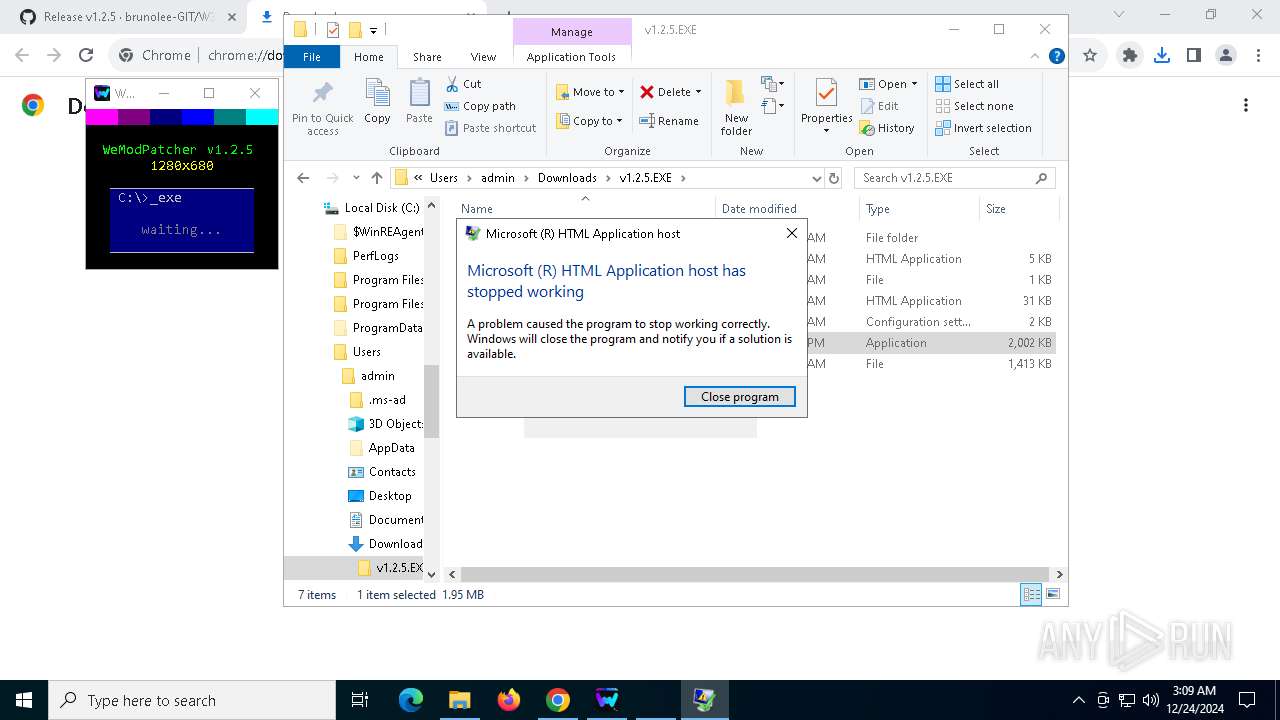1280x720 pixels.
Task: Open Microsoft Edge from taskbar
Action: (x=411, y=700)
